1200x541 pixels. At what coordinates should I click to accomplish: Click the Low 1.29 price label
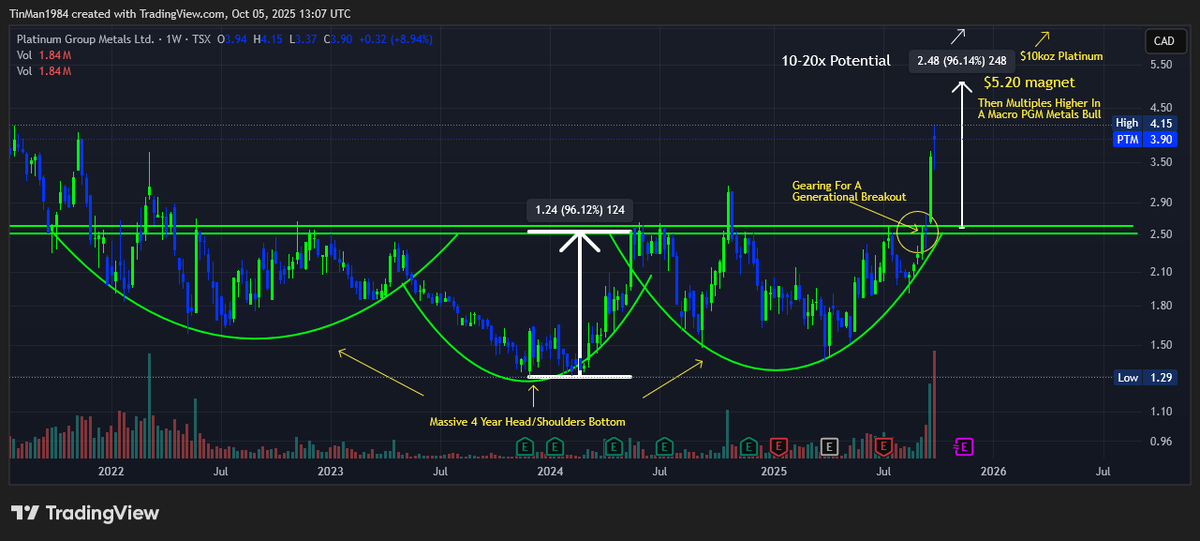click(1145, 378)
